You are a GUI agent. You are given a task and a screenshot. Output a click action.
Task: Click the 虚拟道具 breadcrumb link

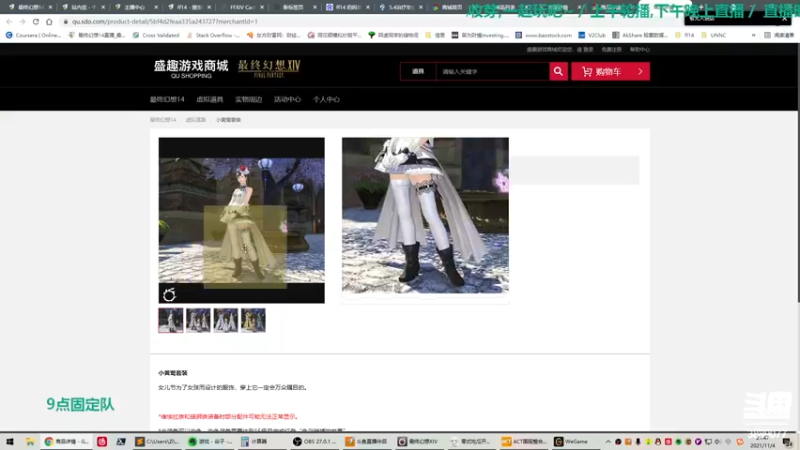click(195, 120)
